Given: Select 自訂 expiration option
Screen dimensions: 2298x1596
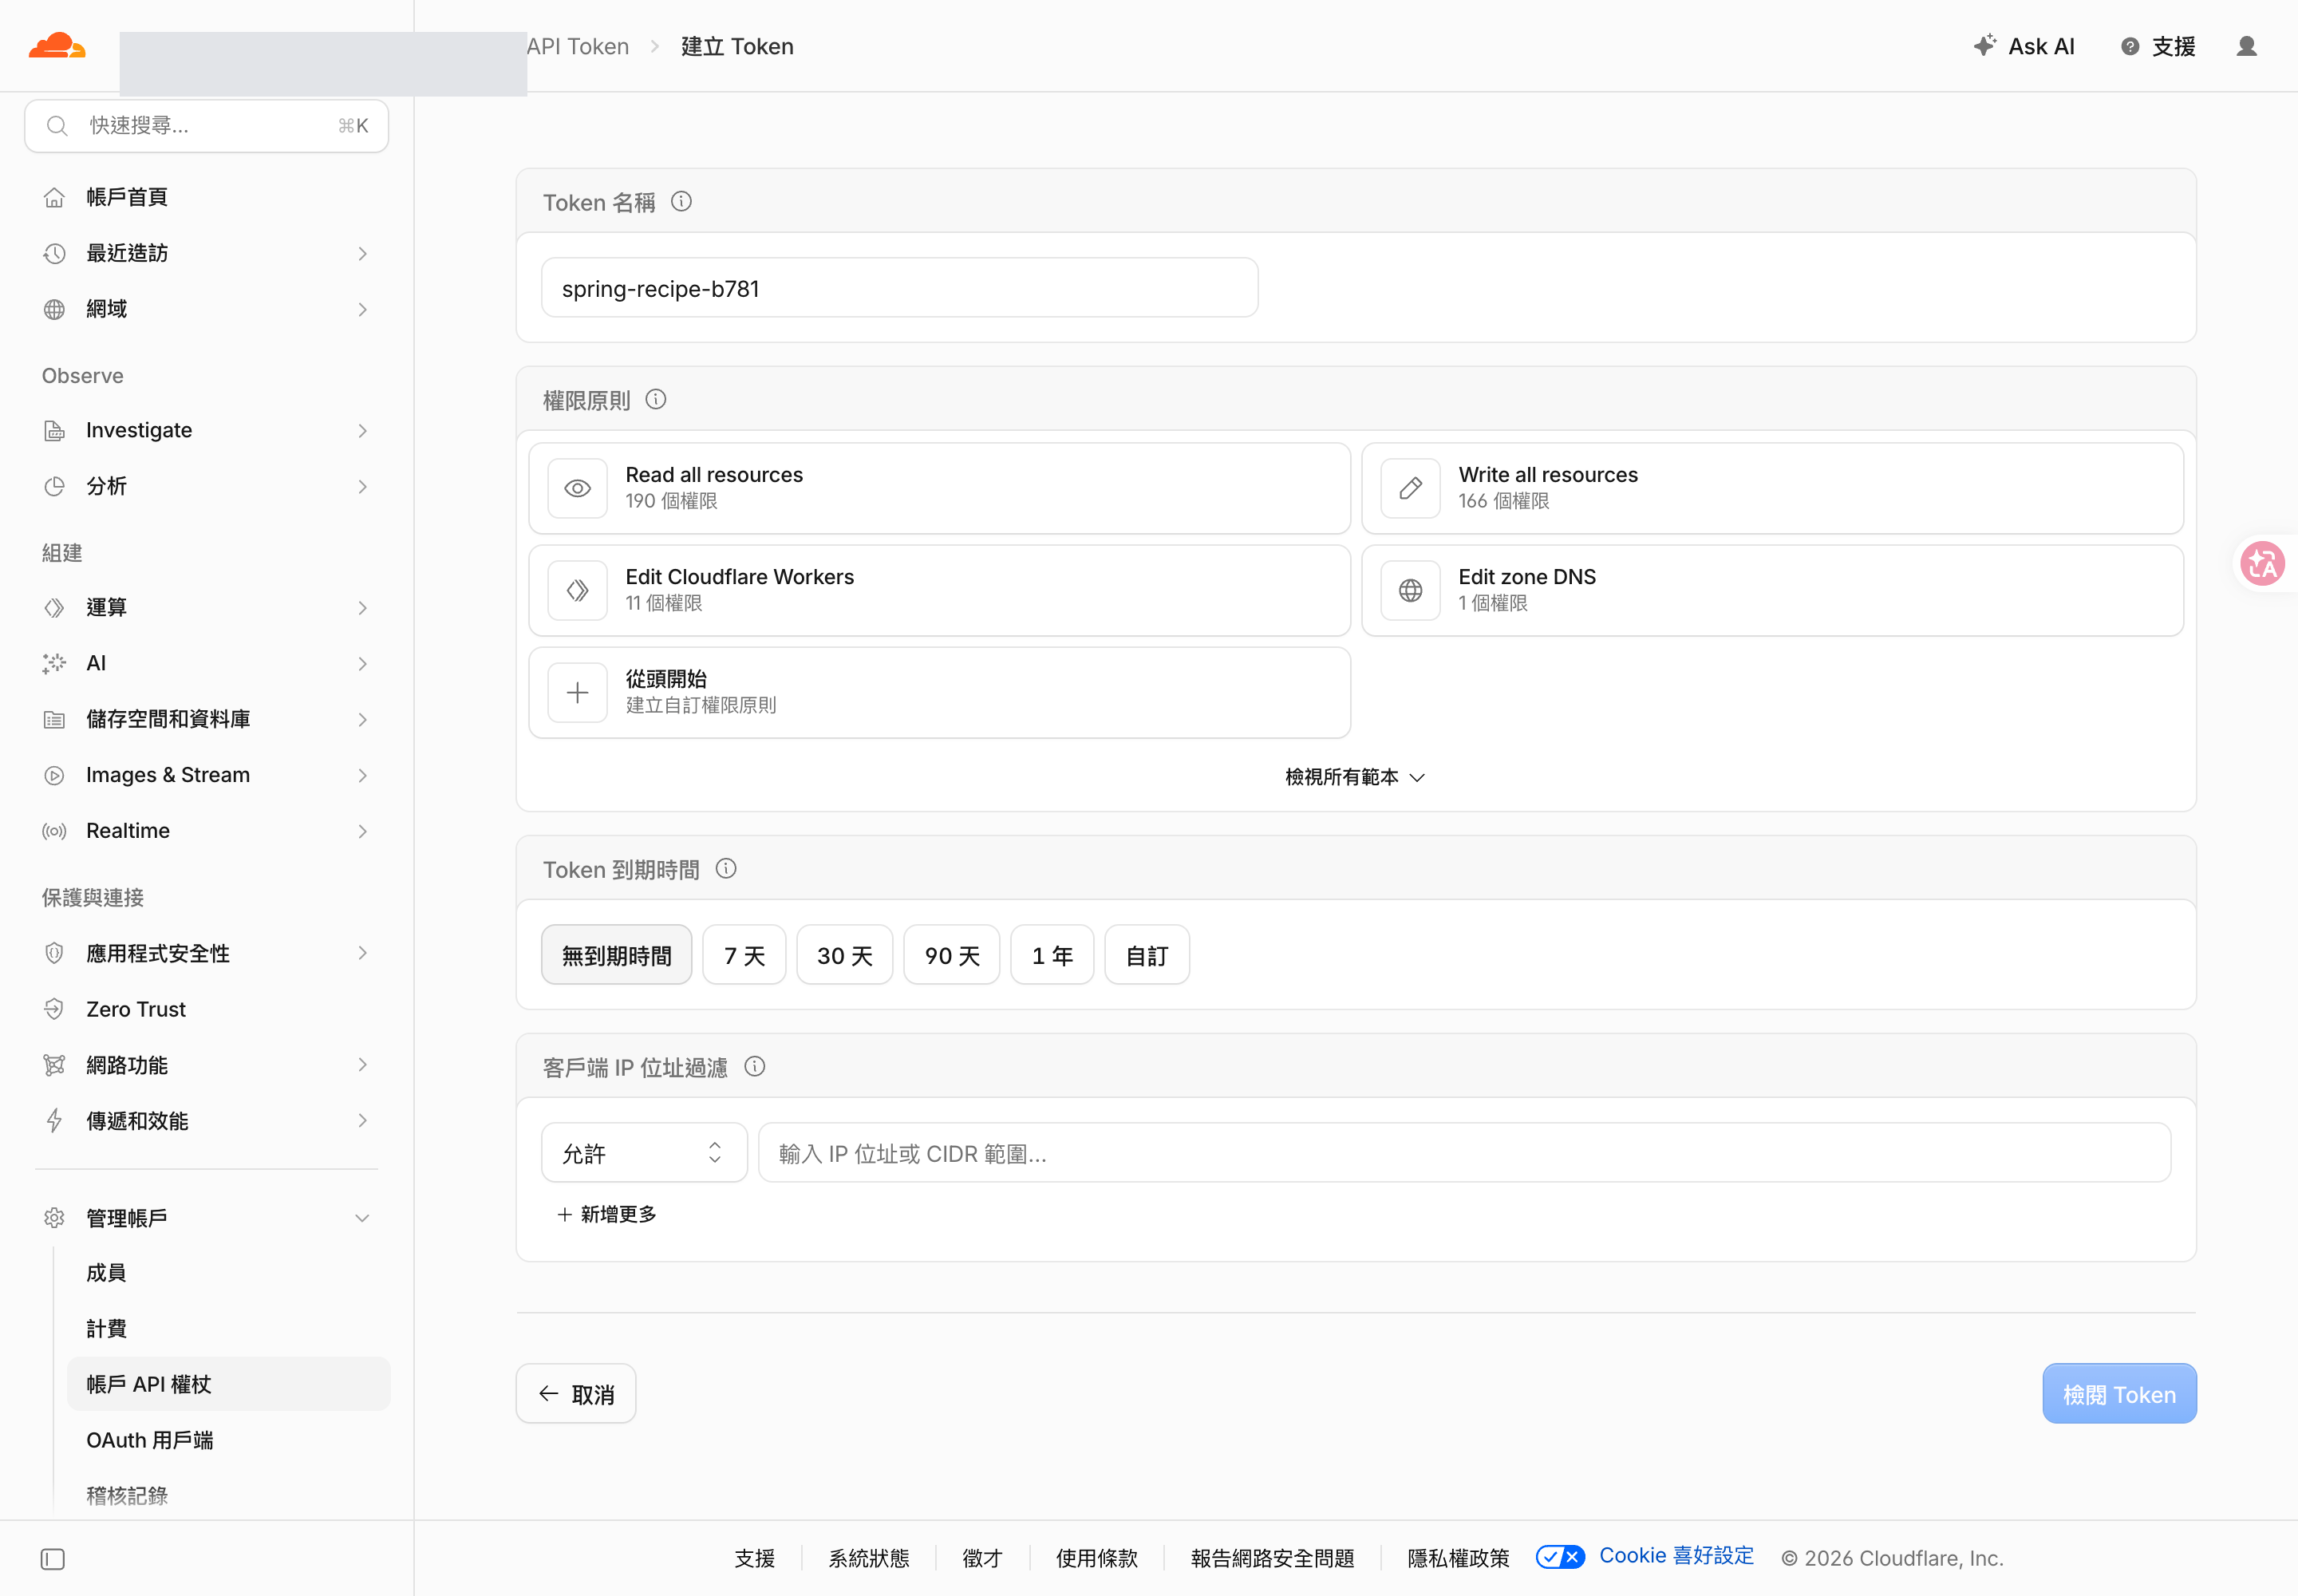Looking at the screenshot, I should pyautogui.click(x=1147, y=955).
